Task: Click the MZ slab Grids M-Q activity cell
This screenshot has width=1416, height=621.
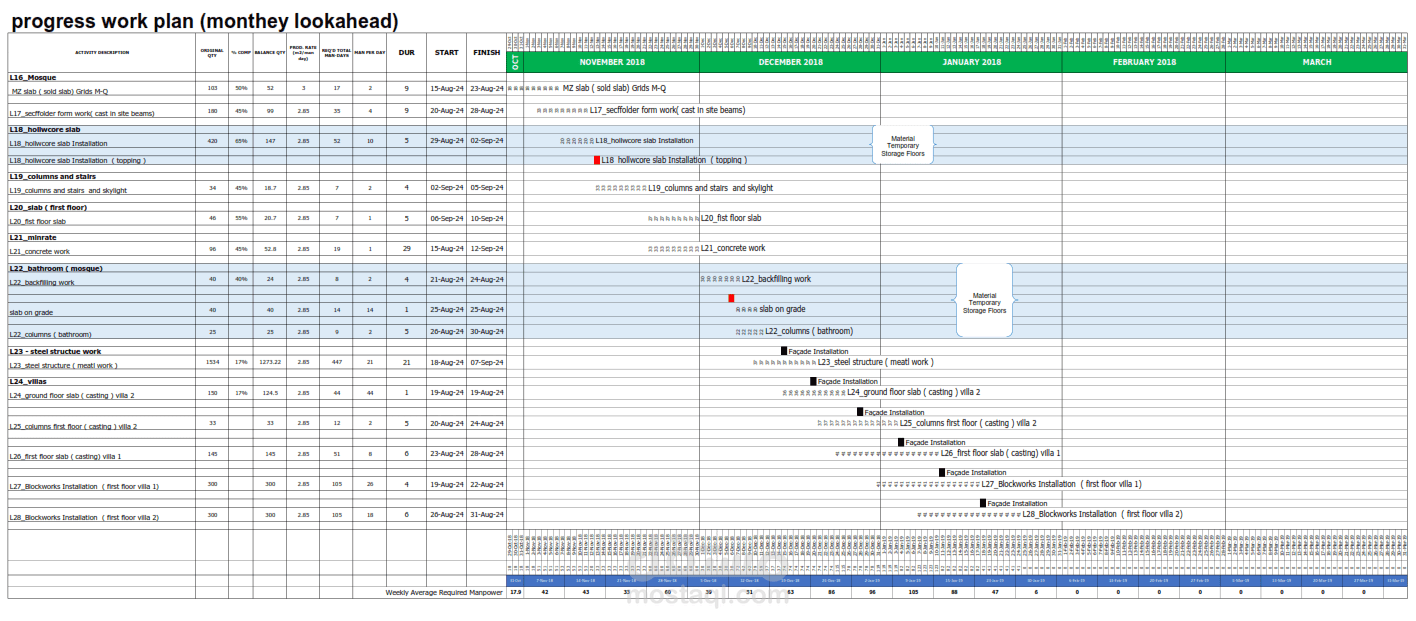Action: click(x=102, y=89)
